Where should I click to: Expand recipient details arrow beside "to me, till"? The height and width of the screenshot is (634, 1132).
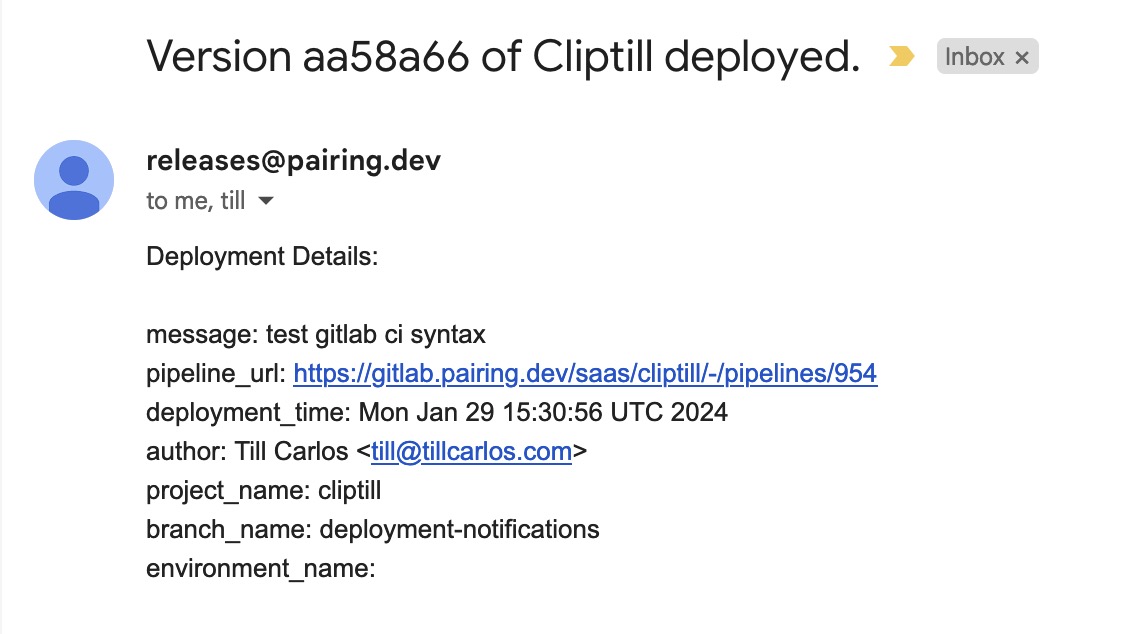coord(266,201)
